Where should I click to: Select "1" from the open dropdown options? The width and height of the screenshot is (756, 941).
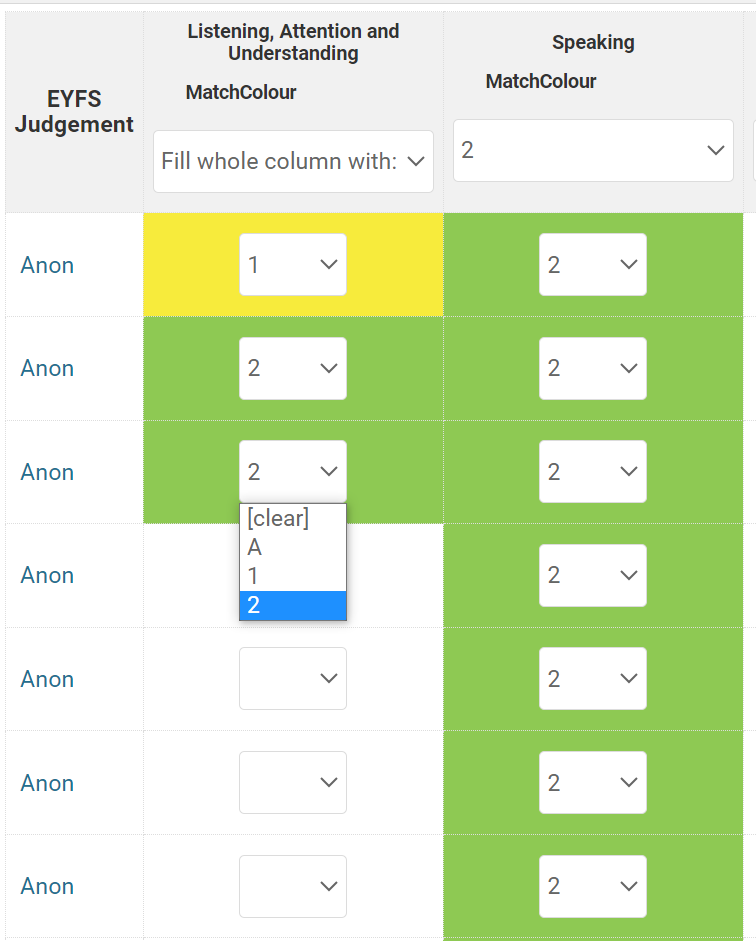(x=253, y=575)
